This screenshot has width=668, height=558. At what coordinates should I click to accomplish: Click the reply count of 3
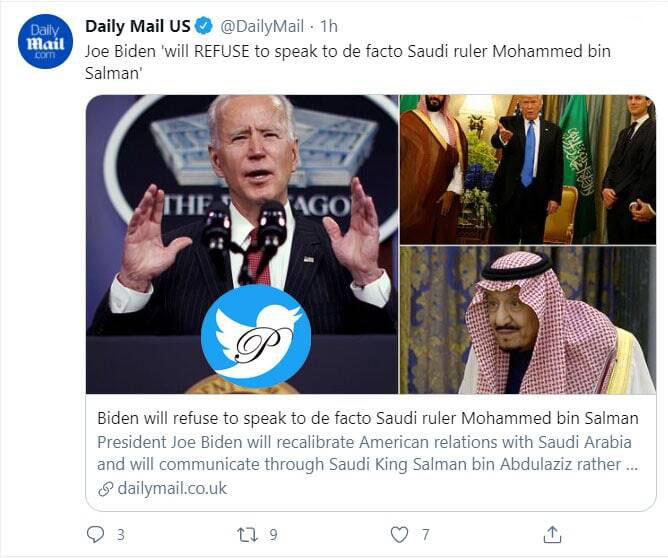[x=120, y=535]
